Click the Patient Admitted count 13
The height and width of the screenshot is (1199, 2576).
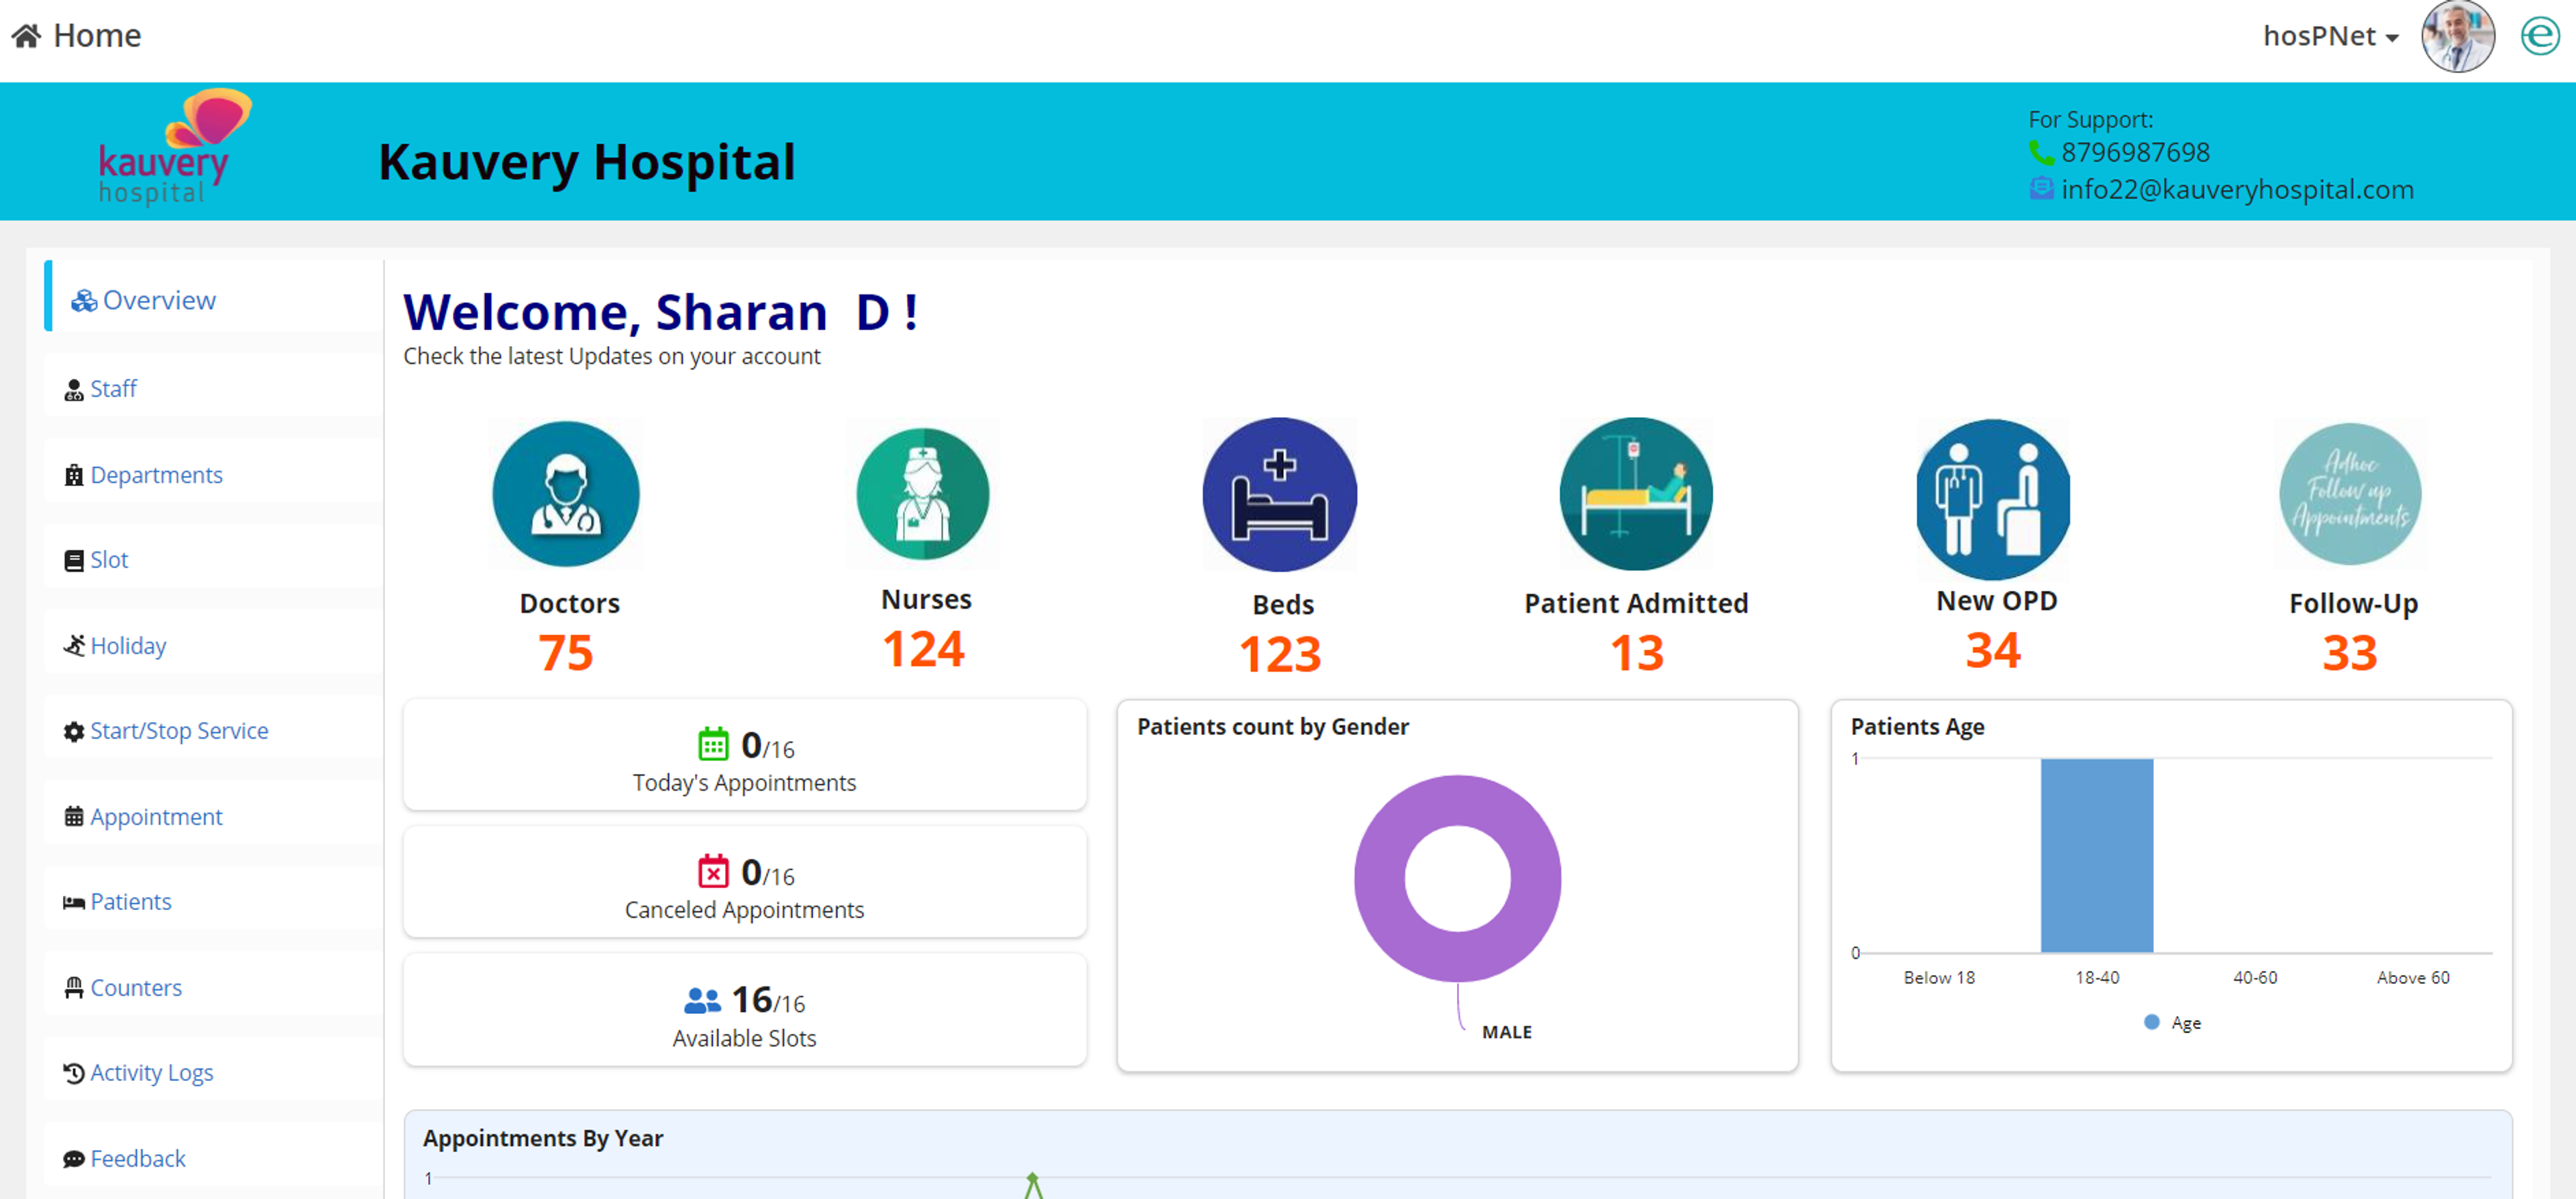point(1637,653)
